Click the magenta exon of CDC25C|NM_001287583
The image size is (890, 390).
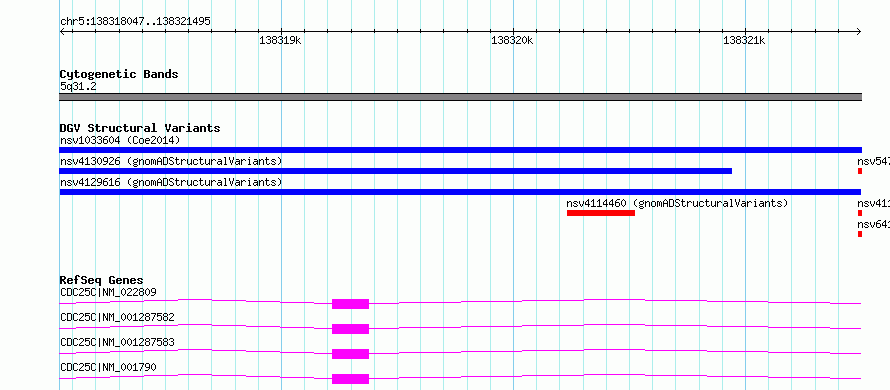coord(350,354)
